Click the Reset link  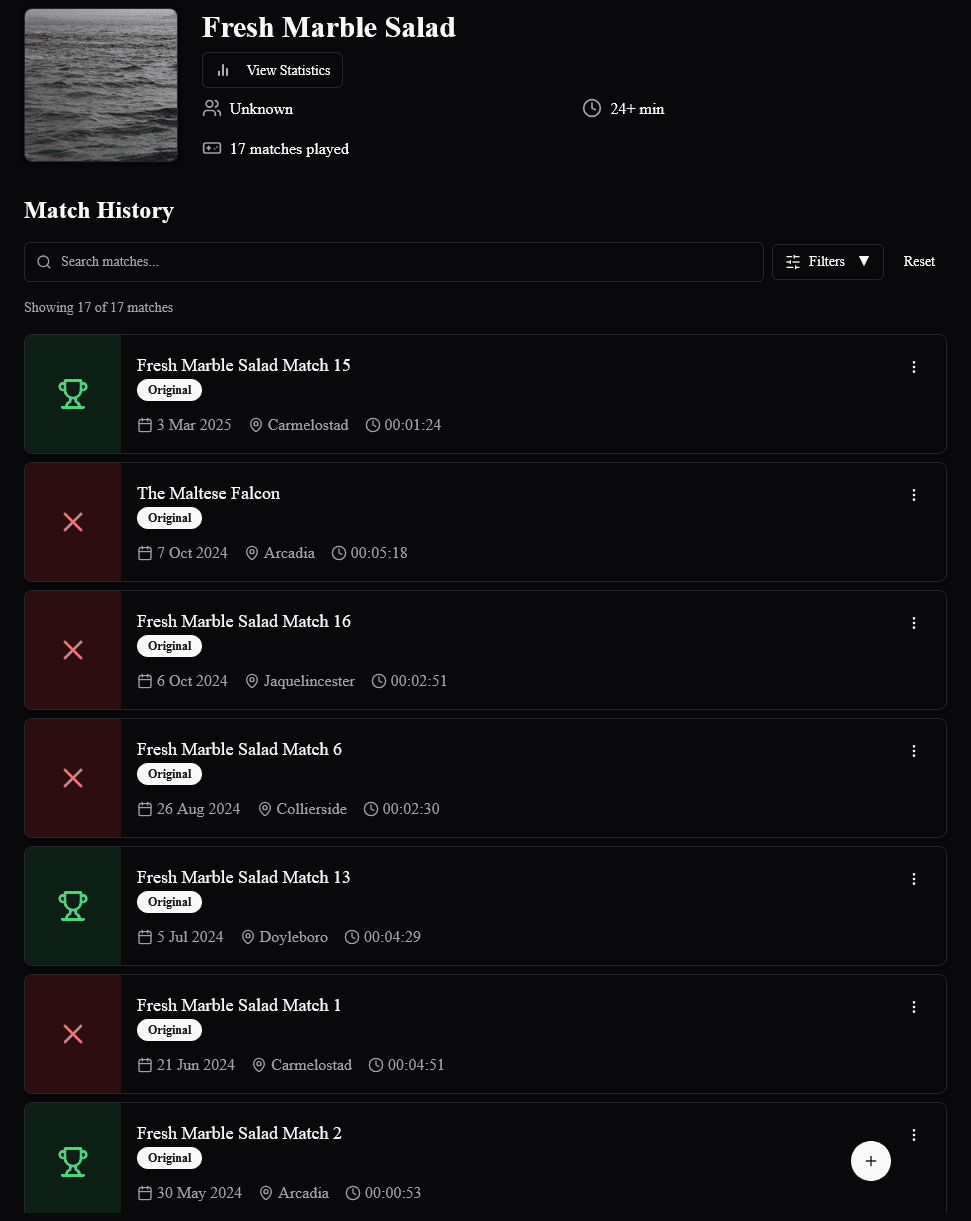[918, 261]
